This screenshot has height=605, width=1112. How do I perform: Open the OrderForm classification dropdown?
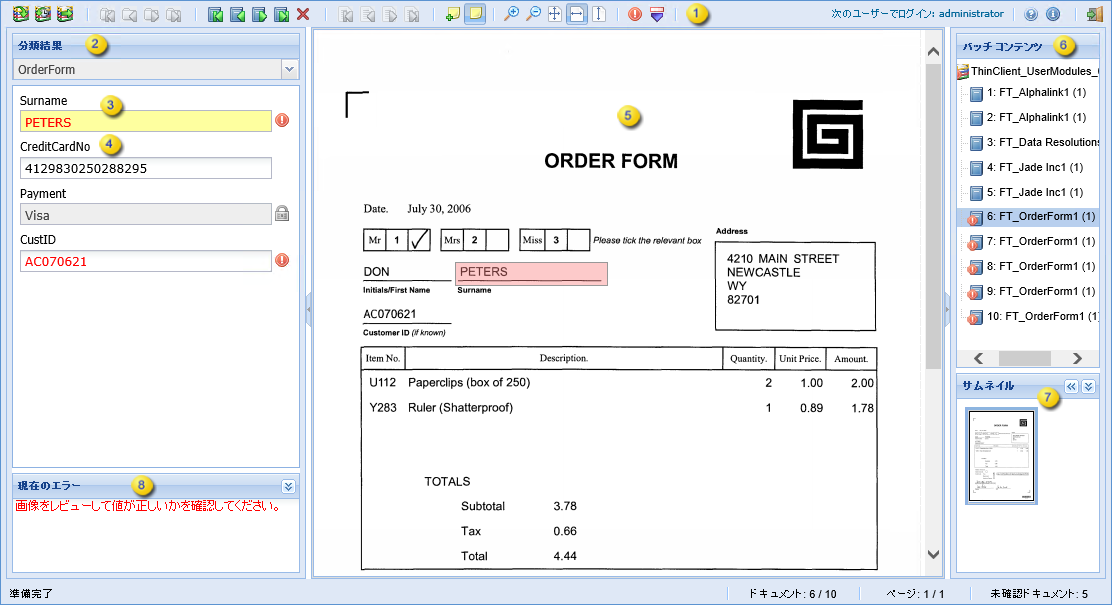(x=290, y=69)
